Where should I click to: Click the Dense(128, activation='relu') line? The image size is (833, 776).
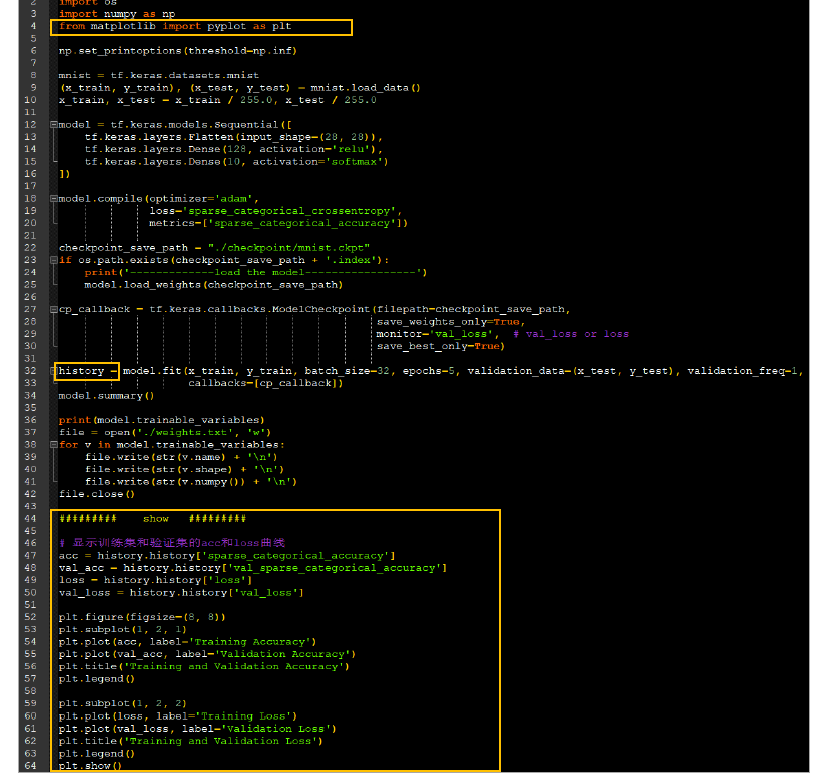coord(233,149)
